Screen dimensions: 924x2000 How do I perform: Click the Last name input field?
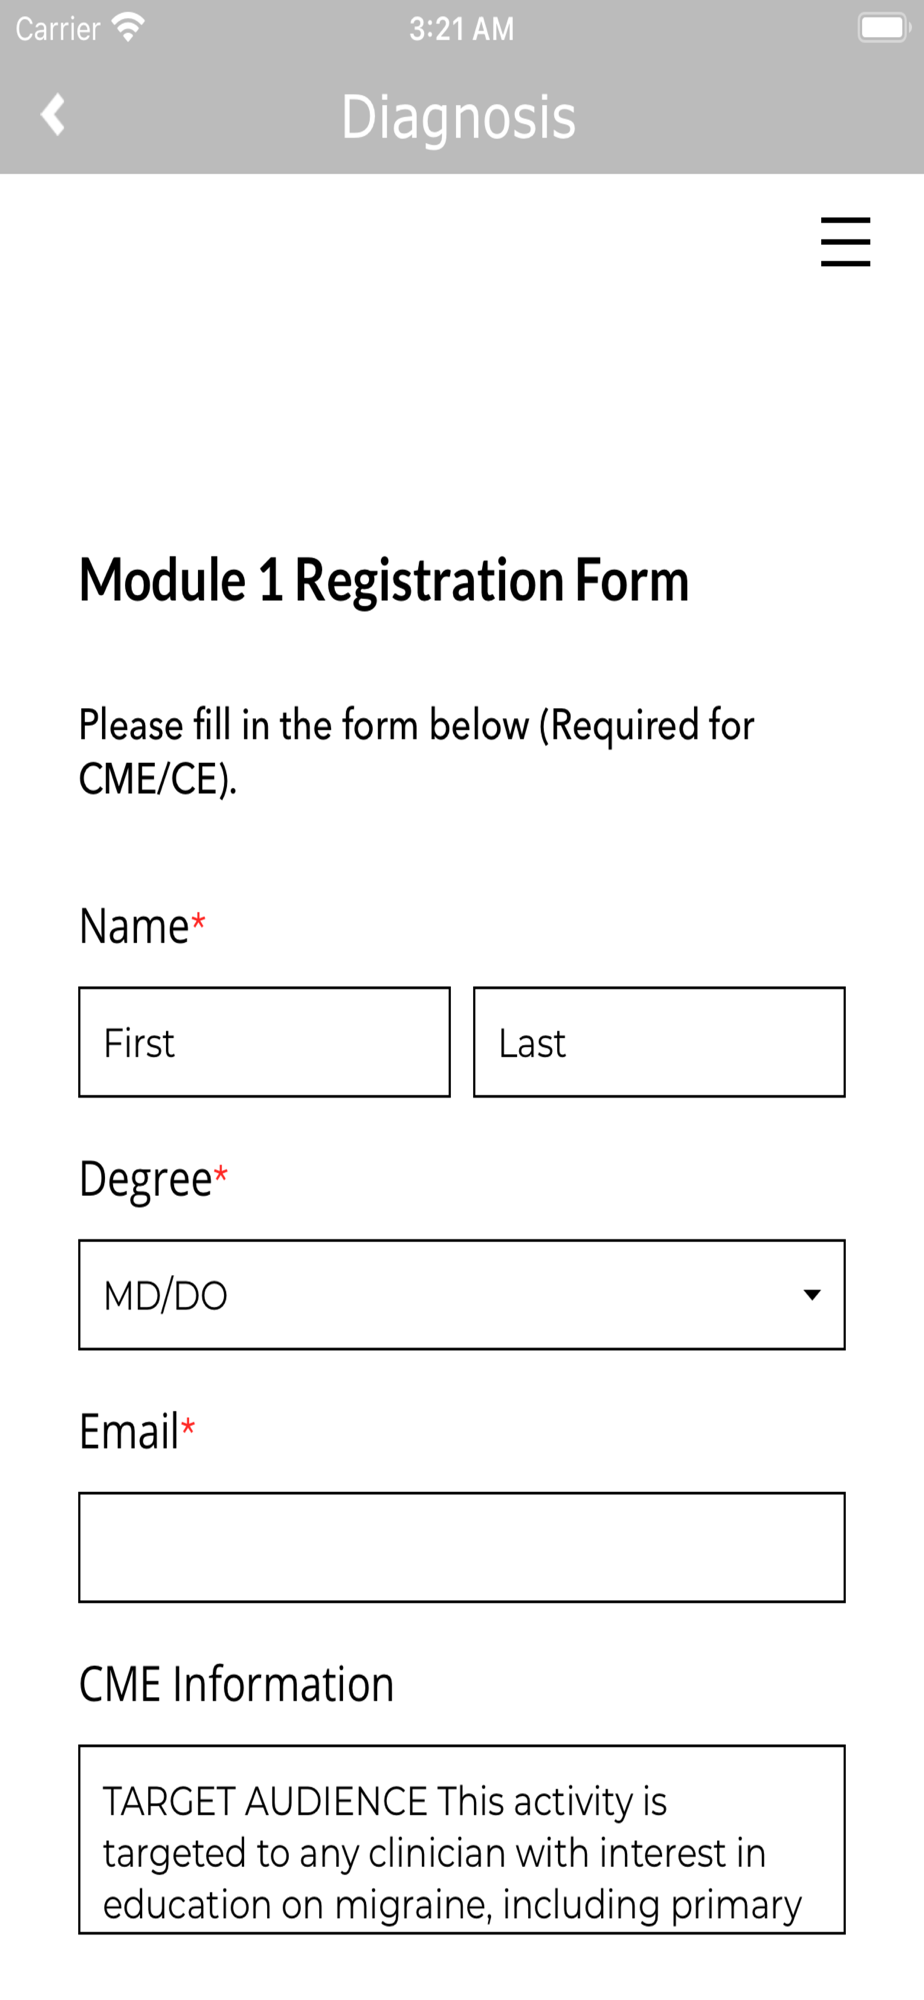pyautogui.click(x=659, y=1042)
